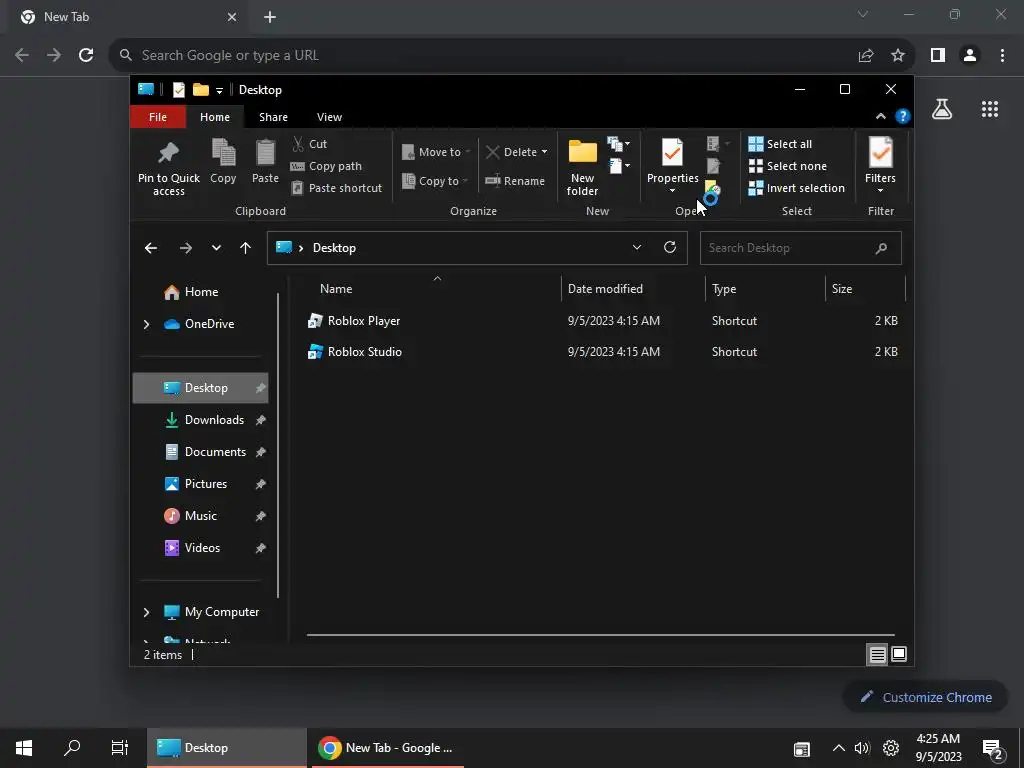Click Paste shortcut
The width and height of the screenshot is (1024, 768).
(336, 188)
